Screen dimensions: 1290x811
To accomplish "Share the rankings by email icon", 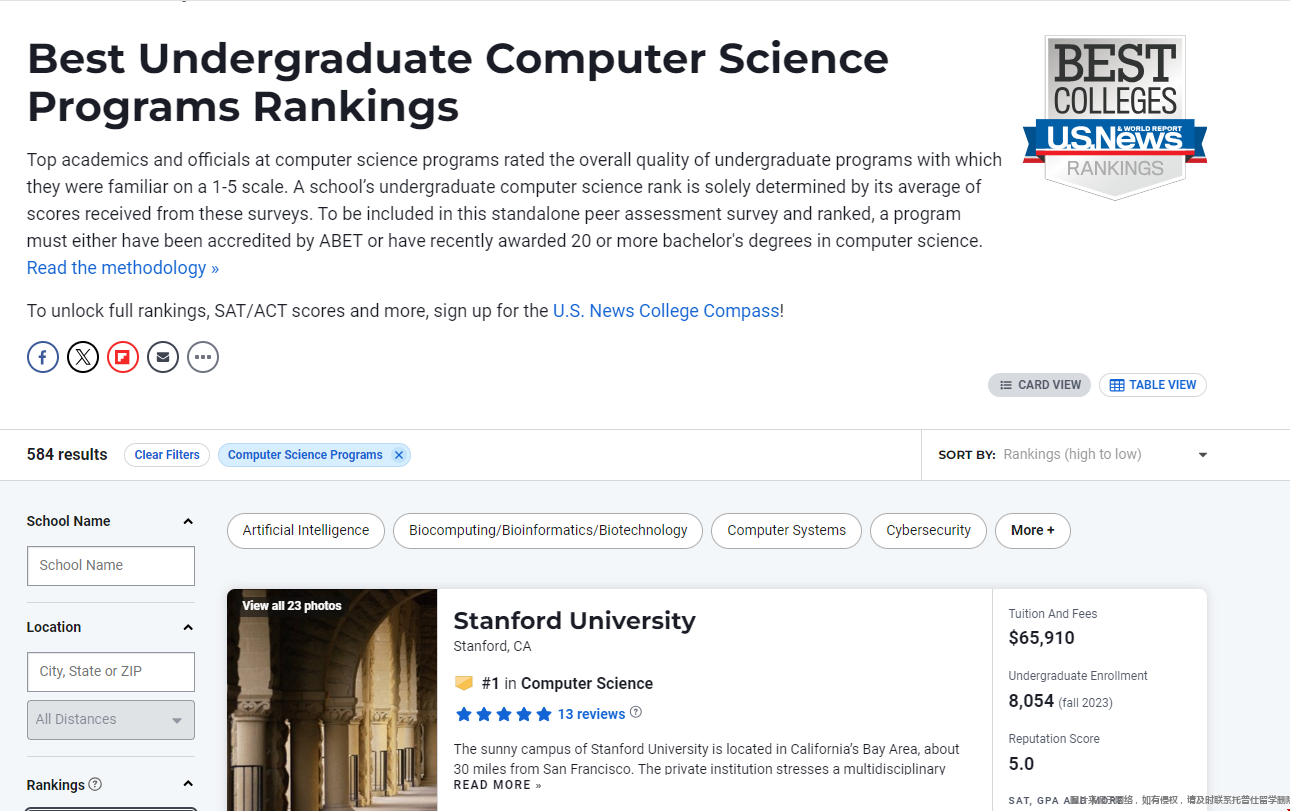I will (163, 357).
